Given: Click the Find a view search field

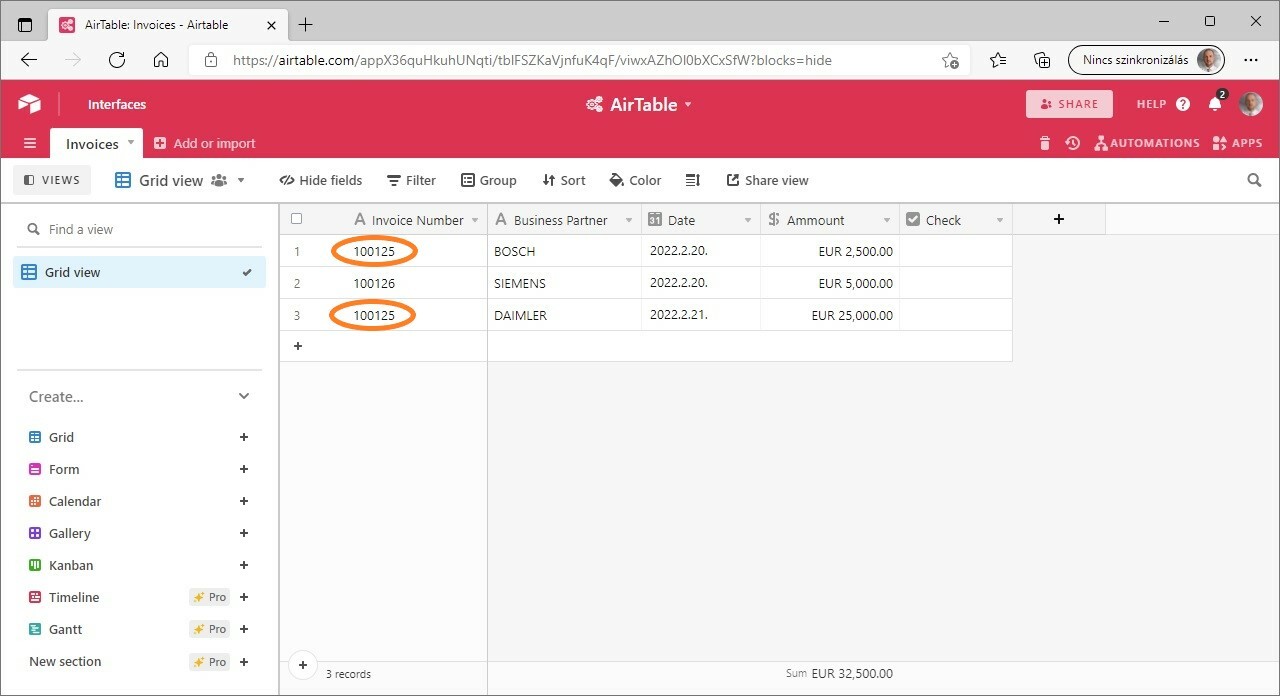Looking at the screenshot, I should 140,229.
